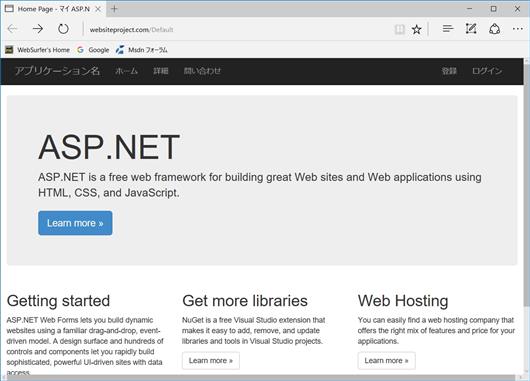The height and width of the screenshot is (381, 530).
Task: Open Msdn フォーラム favorite
Action: [x=142, y=50]
